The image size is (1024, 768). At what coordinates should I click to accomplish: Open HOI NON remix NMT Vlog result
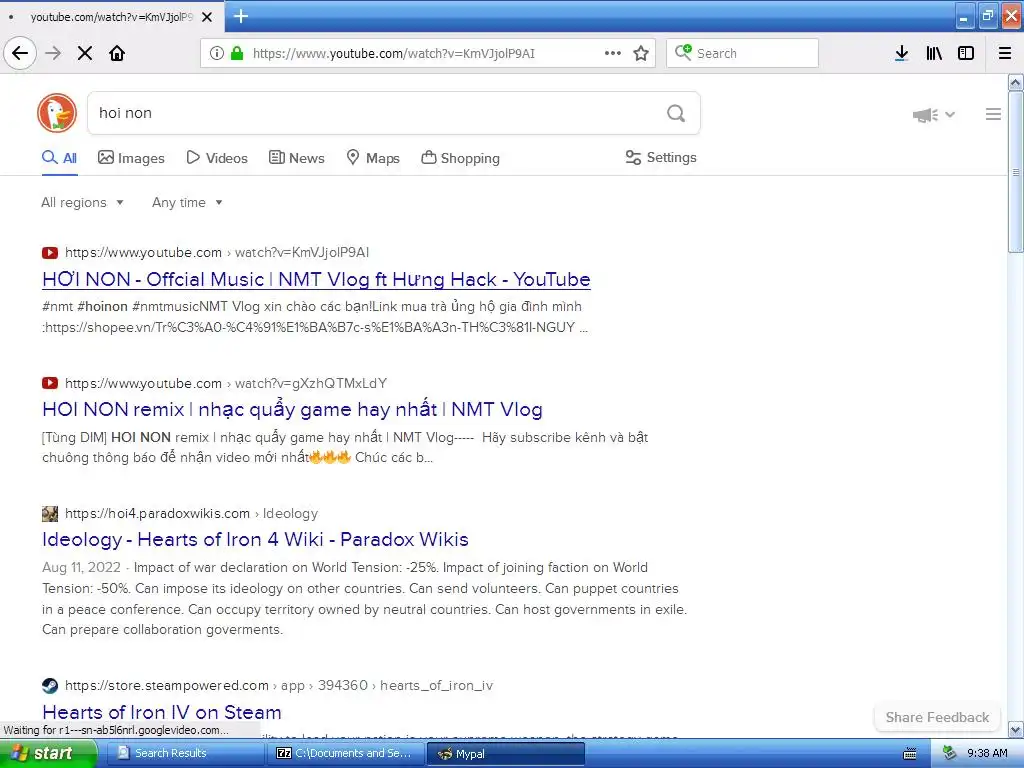pyautogui.click(x=292, y=409)
